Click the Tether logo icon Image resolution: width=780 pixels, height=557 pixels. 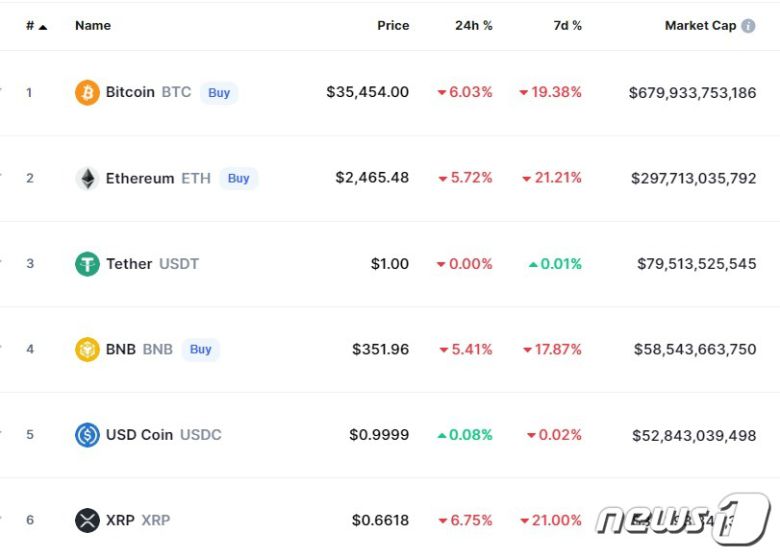87,264
